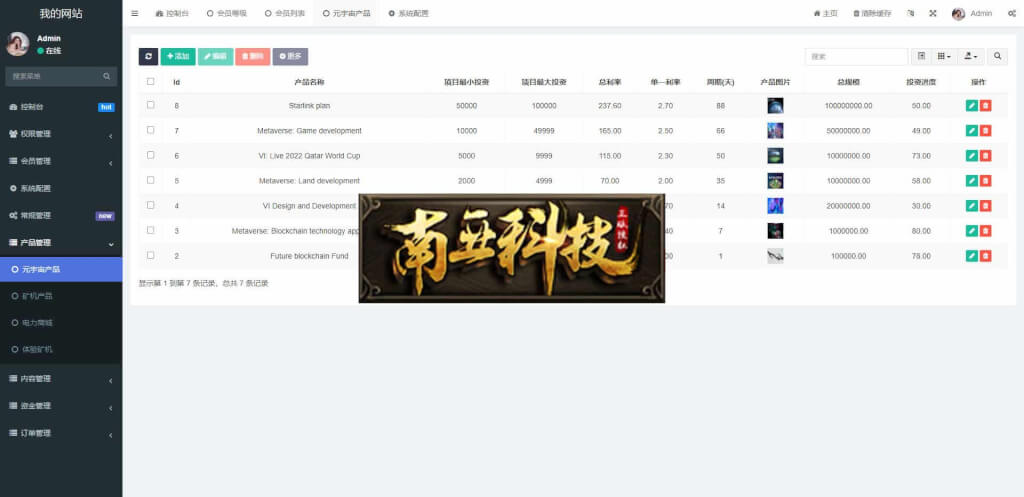This screenshot has width=1024, height=497.
Task: Delete the Future blockchain Fund row
Action: click(985, 256)
